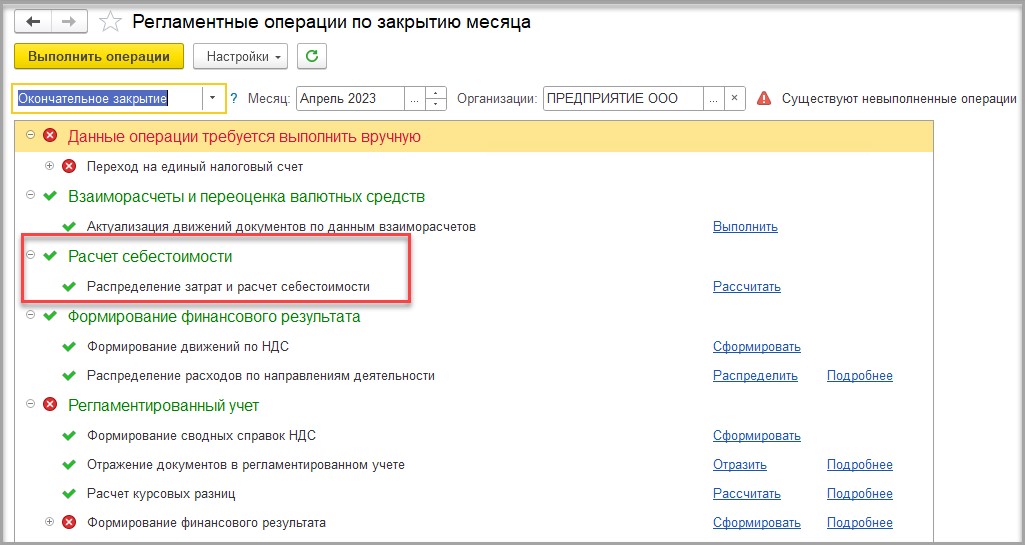Decrease month with the down stepper arrow

pyautogui.click(x=435, y=105)
